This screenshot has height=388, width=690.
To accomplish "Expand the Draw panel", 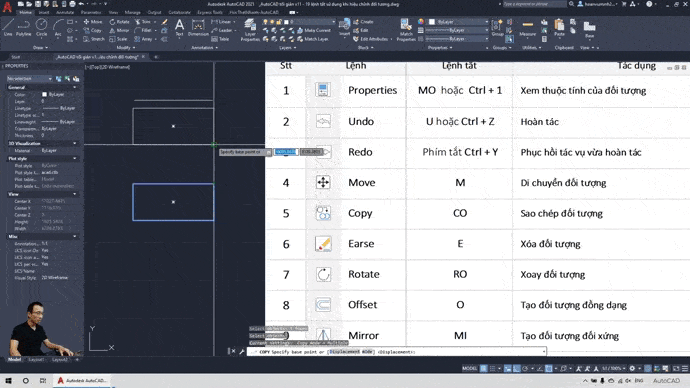I will point(40,48).
